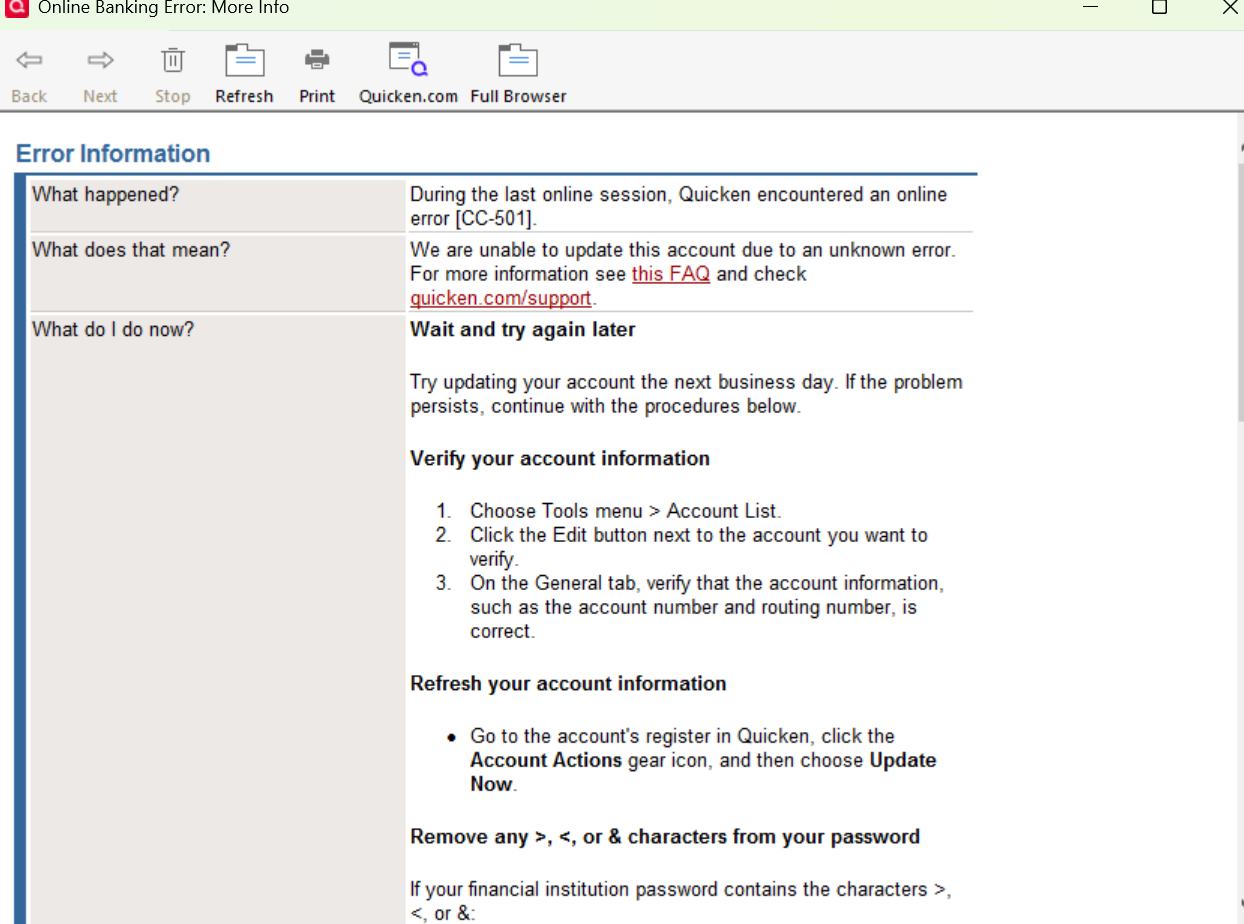This screenshot has height=924, width=1244.
Task: Click step 'Choose Tools menu > Account List'
Action: click(626, 511)
